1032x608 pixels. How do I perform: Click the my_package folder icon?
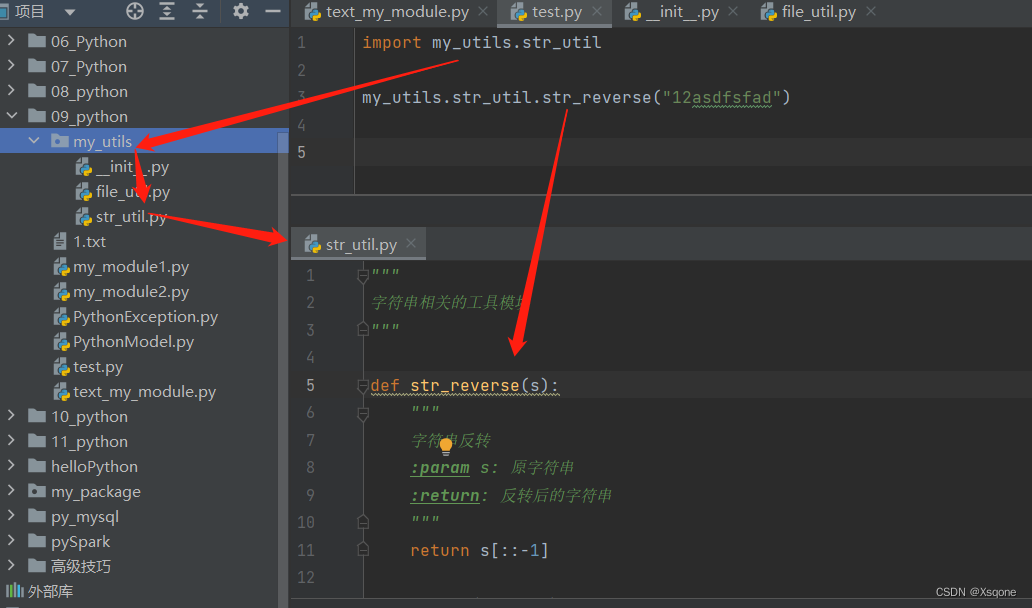point(37,491)
